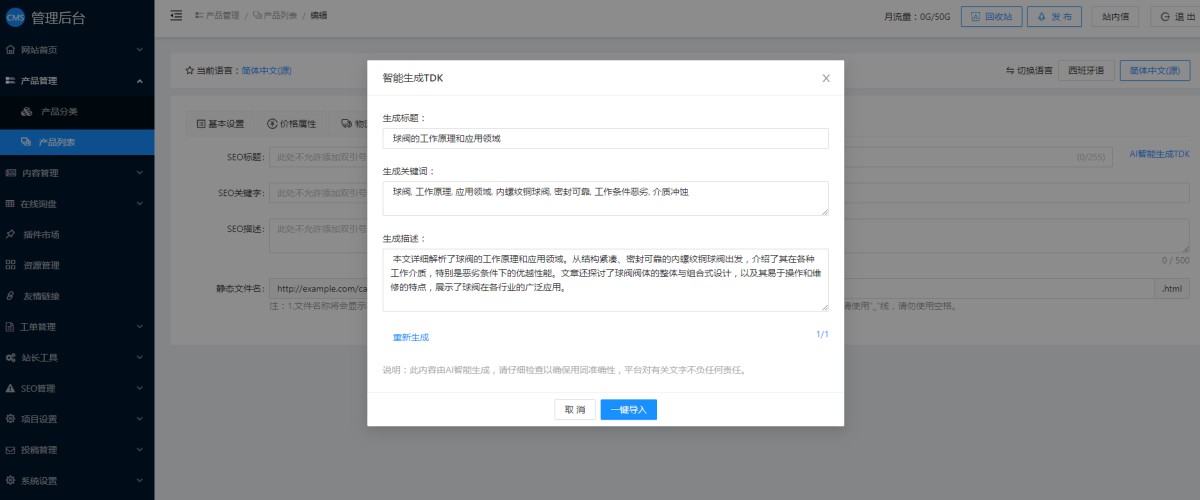Click the 资源管理 sidebar icon

point(10,265)
